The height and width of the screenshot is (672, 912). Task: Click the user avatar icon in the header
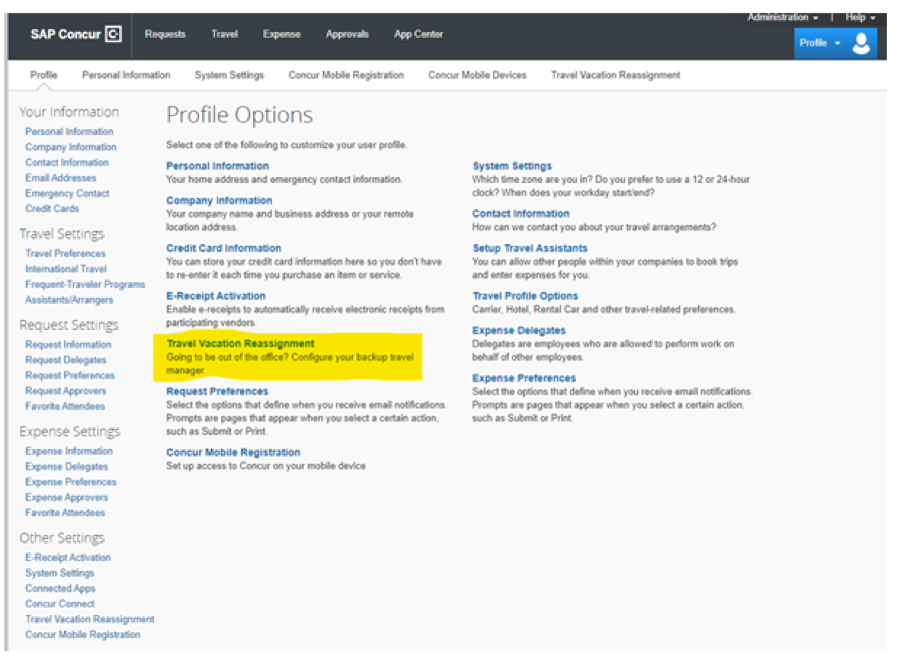(861, 43)
